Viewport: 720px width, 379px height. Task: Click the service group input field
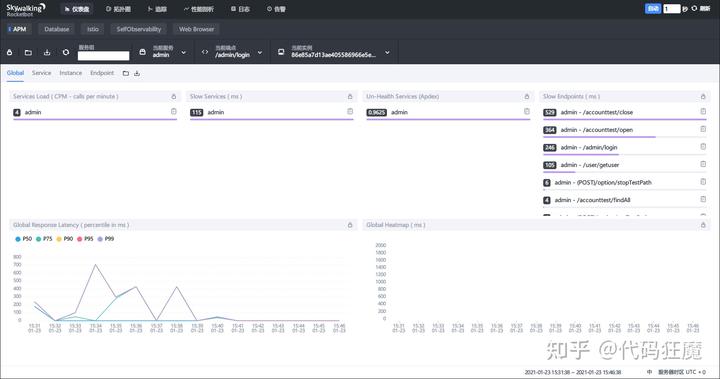pos(103,56)
